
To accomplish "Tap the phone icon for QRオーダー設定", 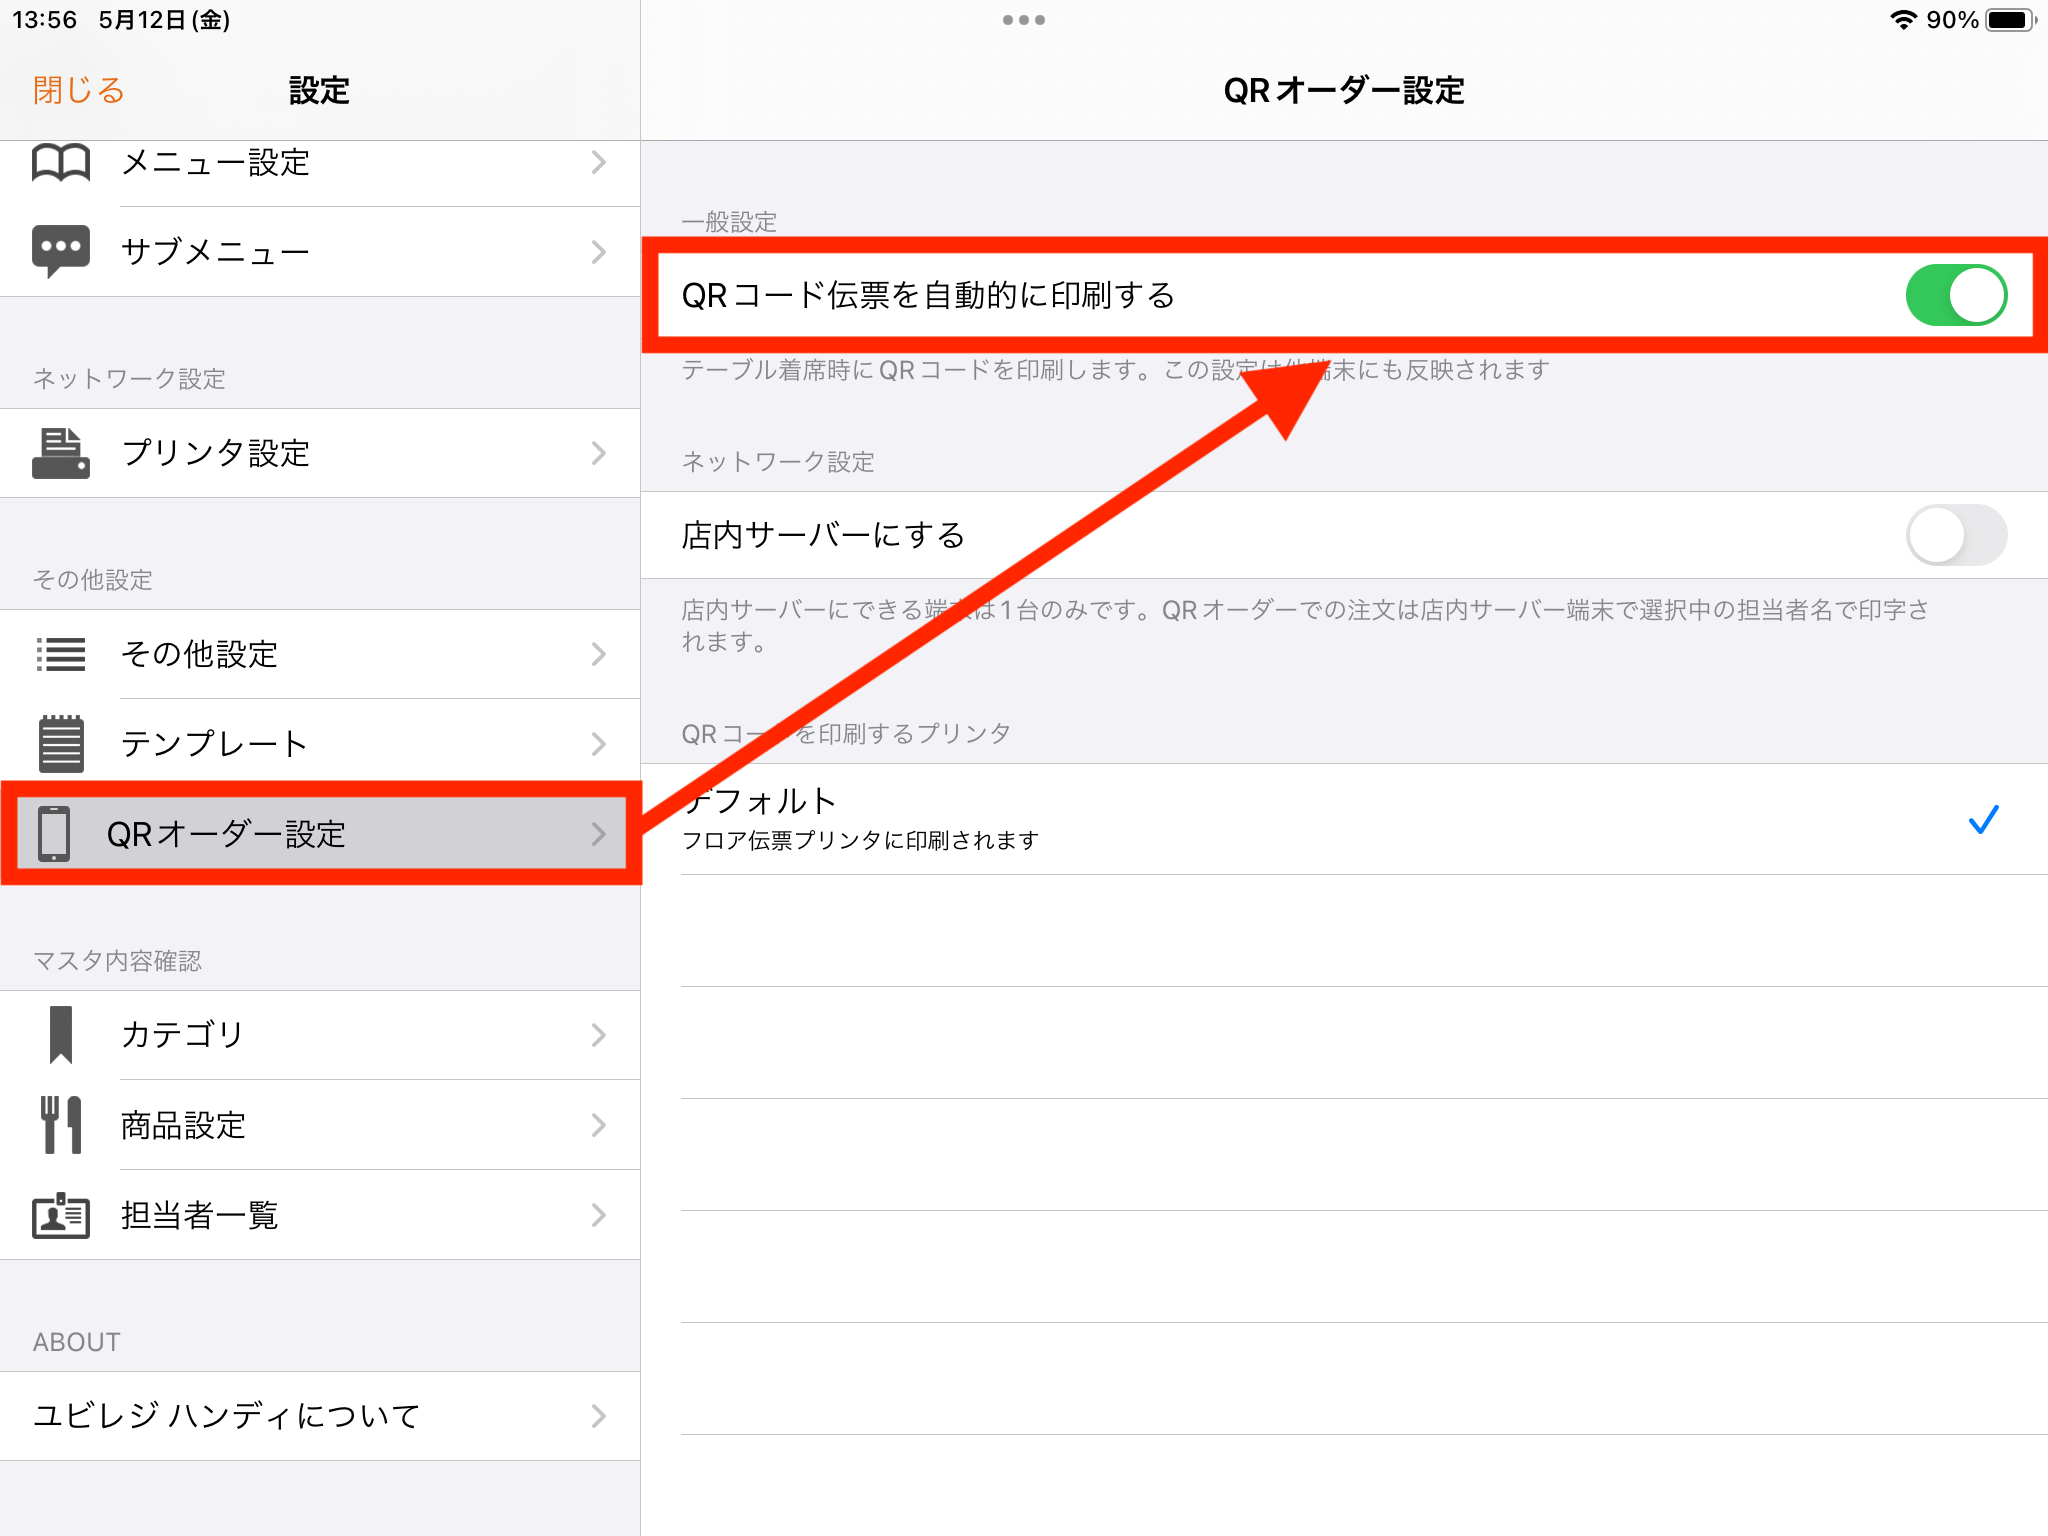I will 54,833.
